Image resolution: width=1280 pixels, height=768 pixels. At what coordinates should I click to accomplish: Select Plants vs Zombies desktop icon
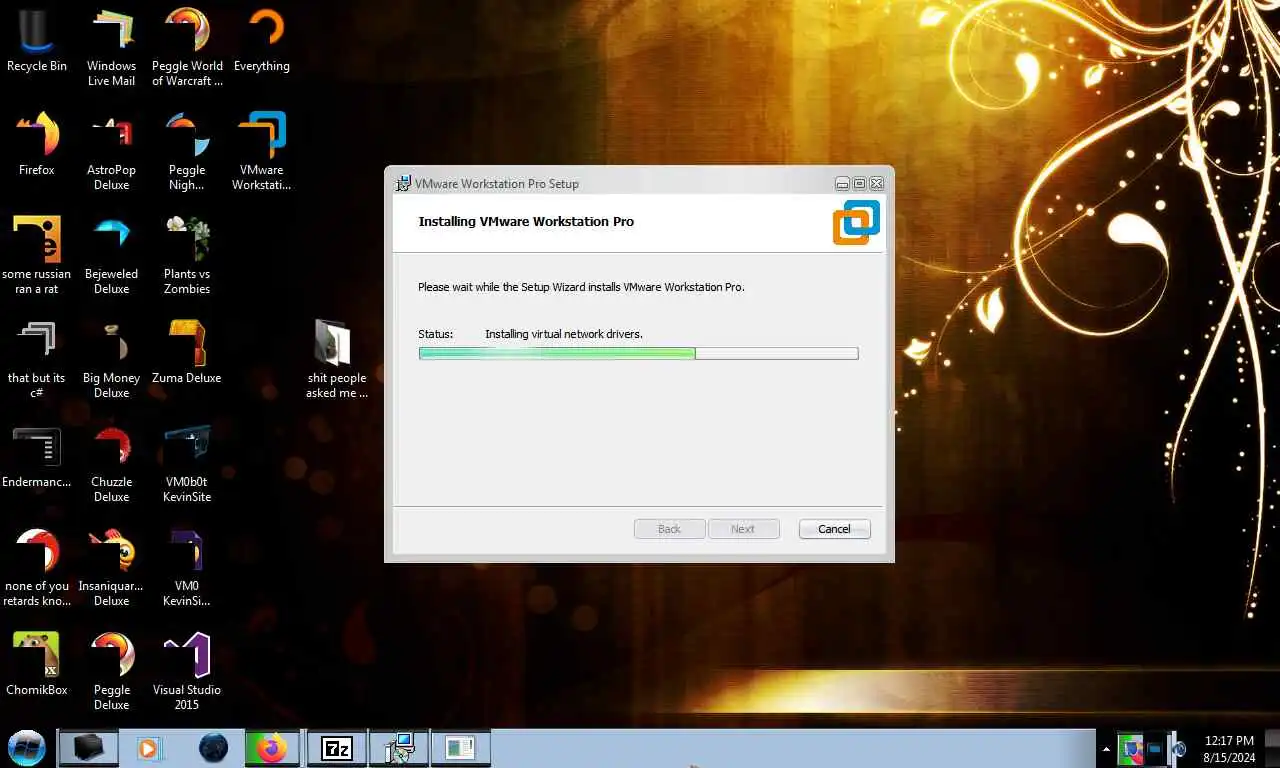[187, 255]
